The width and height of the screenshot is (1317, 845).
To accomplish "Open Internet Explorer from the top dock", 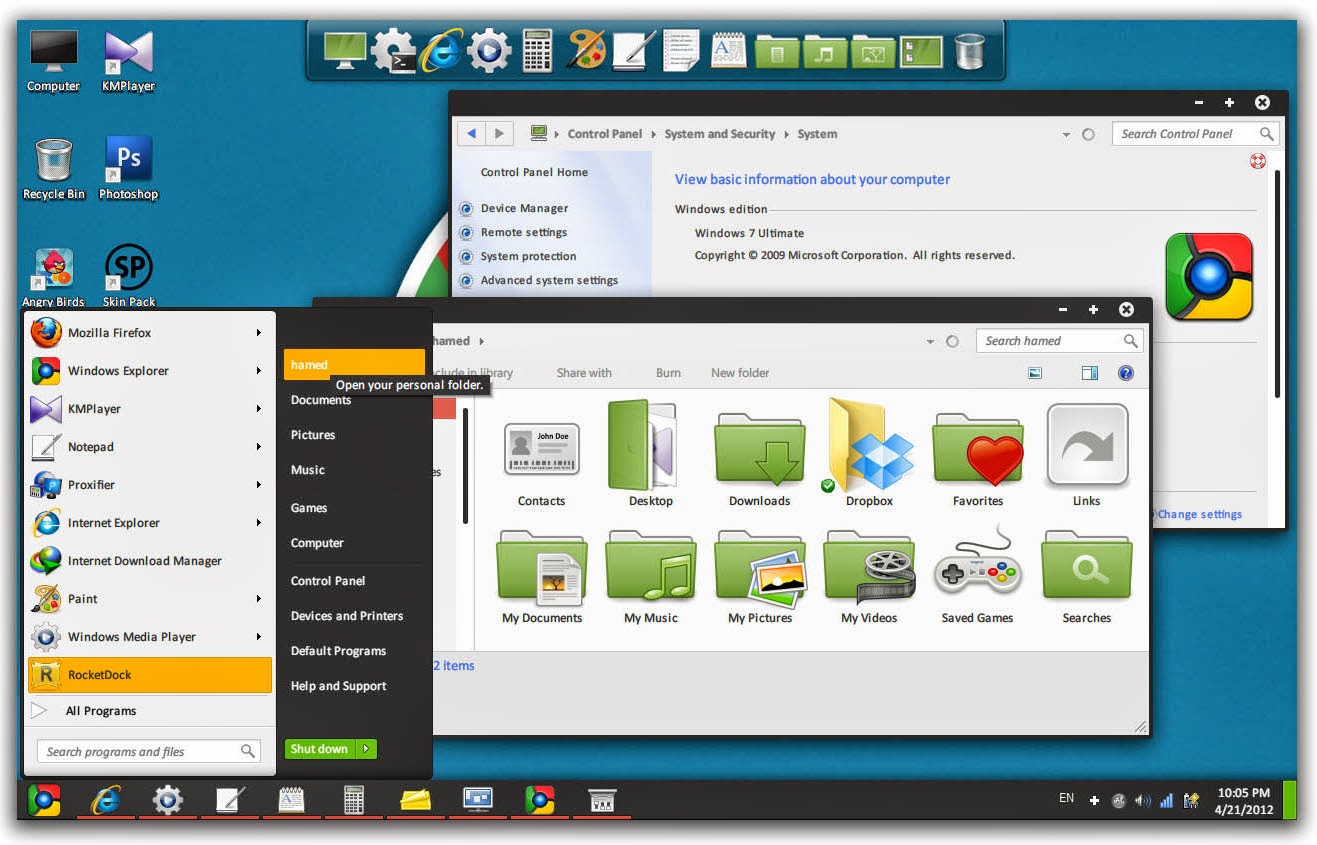I will [441, 49].
